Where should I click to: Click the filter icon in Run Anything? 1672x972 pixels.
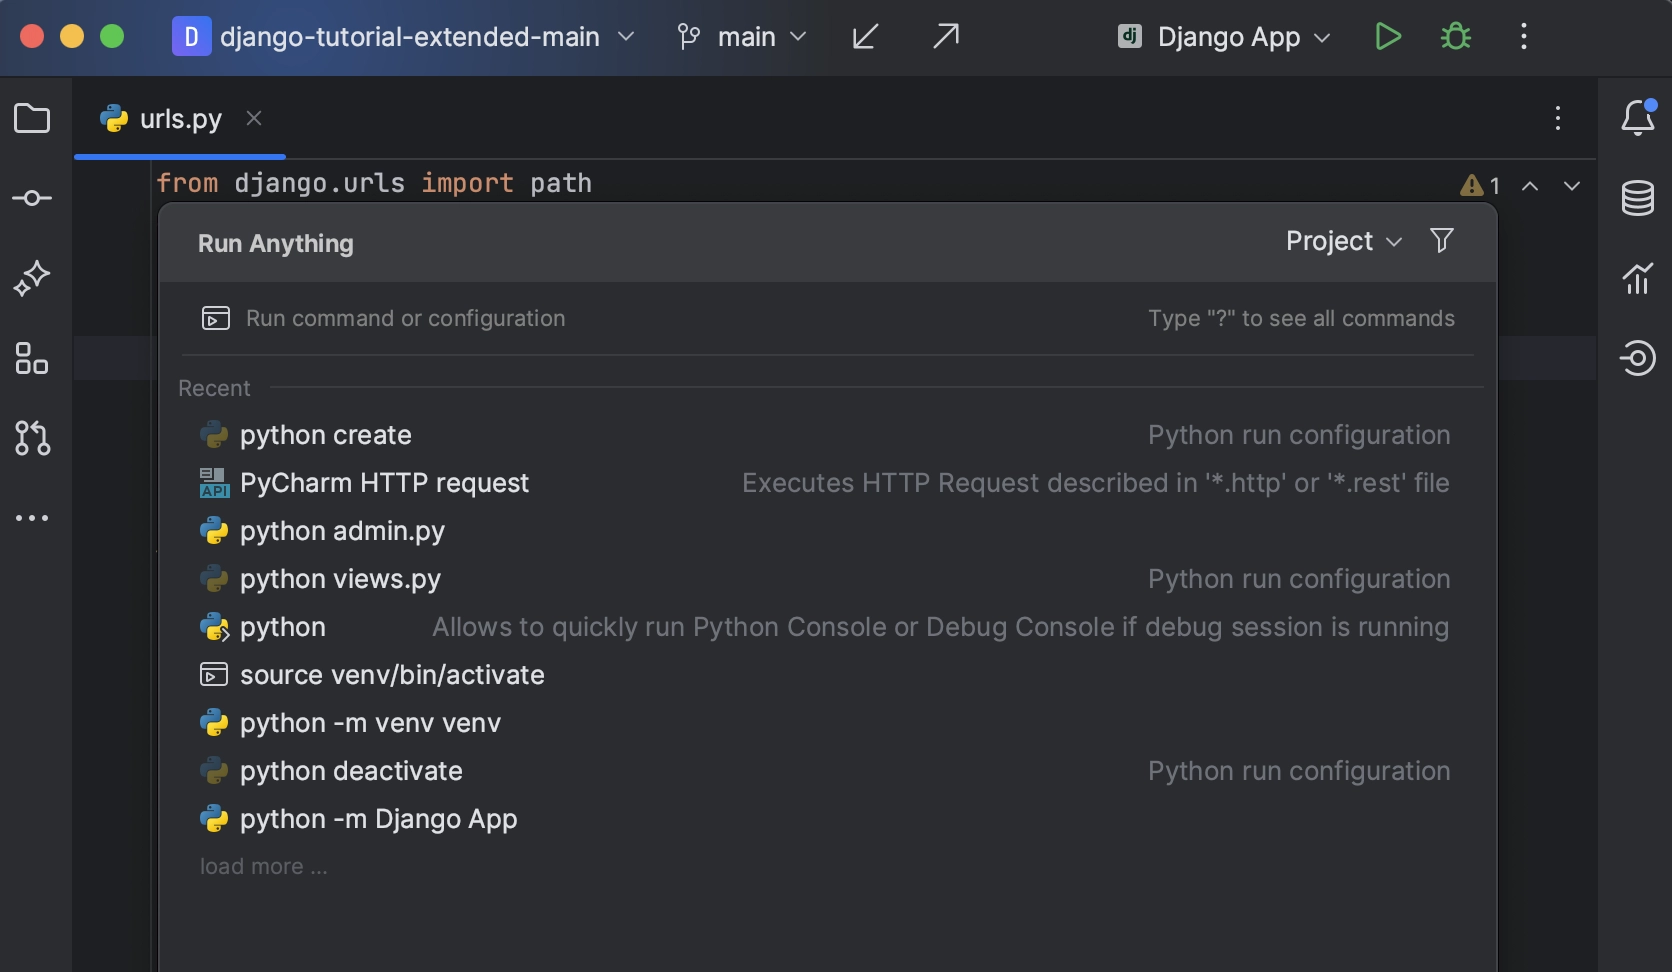[1442, 241]
